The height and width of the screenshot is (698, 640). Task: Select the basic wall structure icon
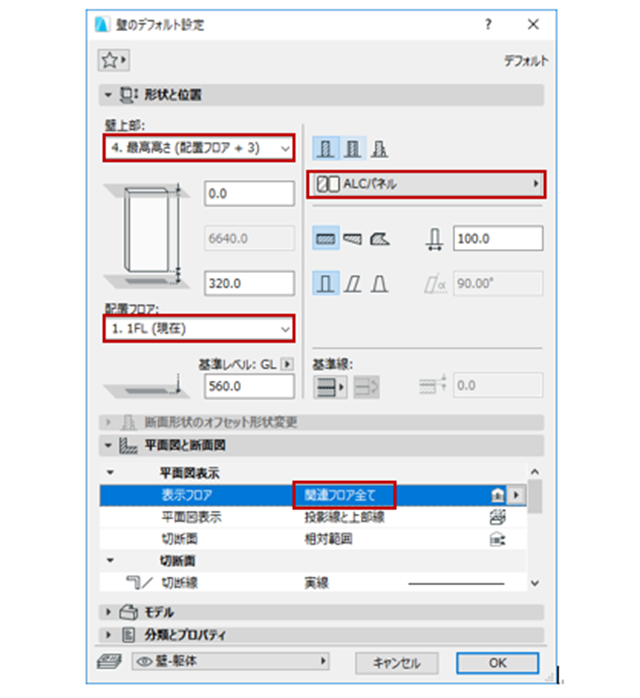tap(325, 148)
